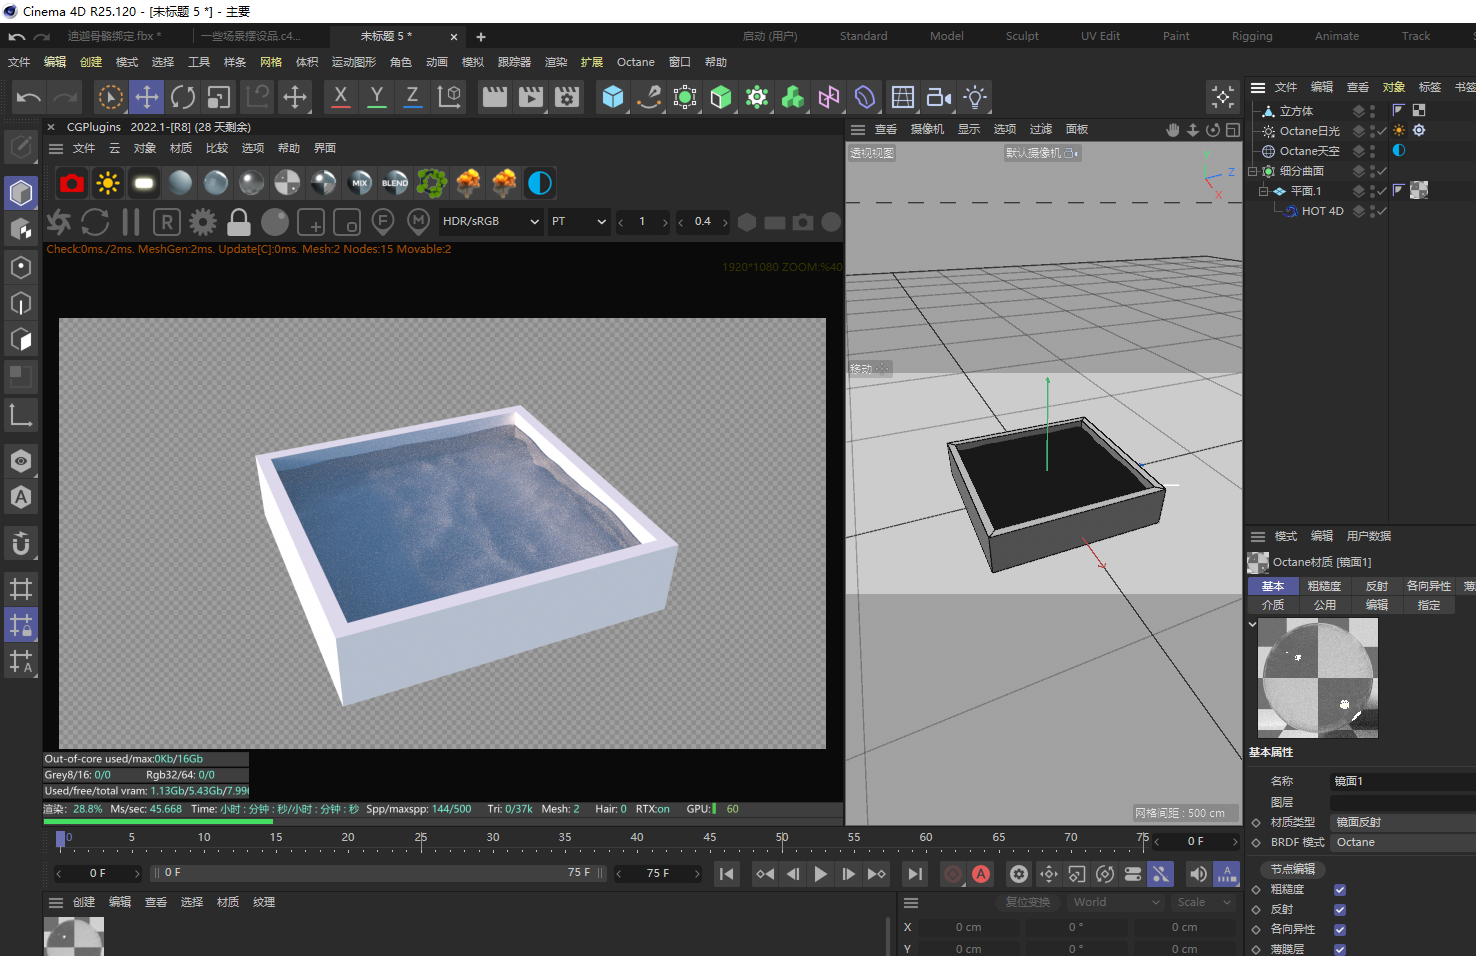Select the Move tool in top toolbar
The width and height of the screenshot is (1476, 956).
tap(147, 97)
